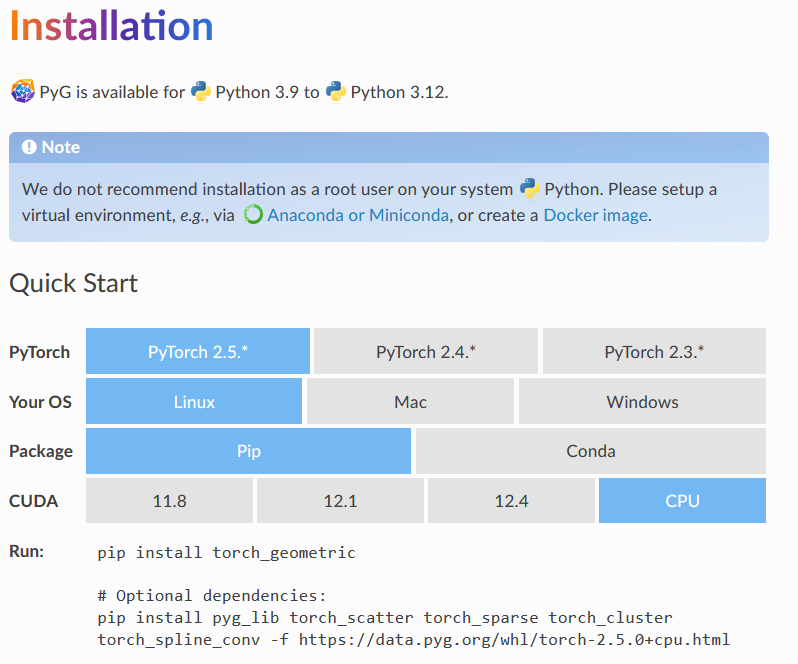
Task: Select PyTorch 2.4.* version
Action: click(426, 351)
